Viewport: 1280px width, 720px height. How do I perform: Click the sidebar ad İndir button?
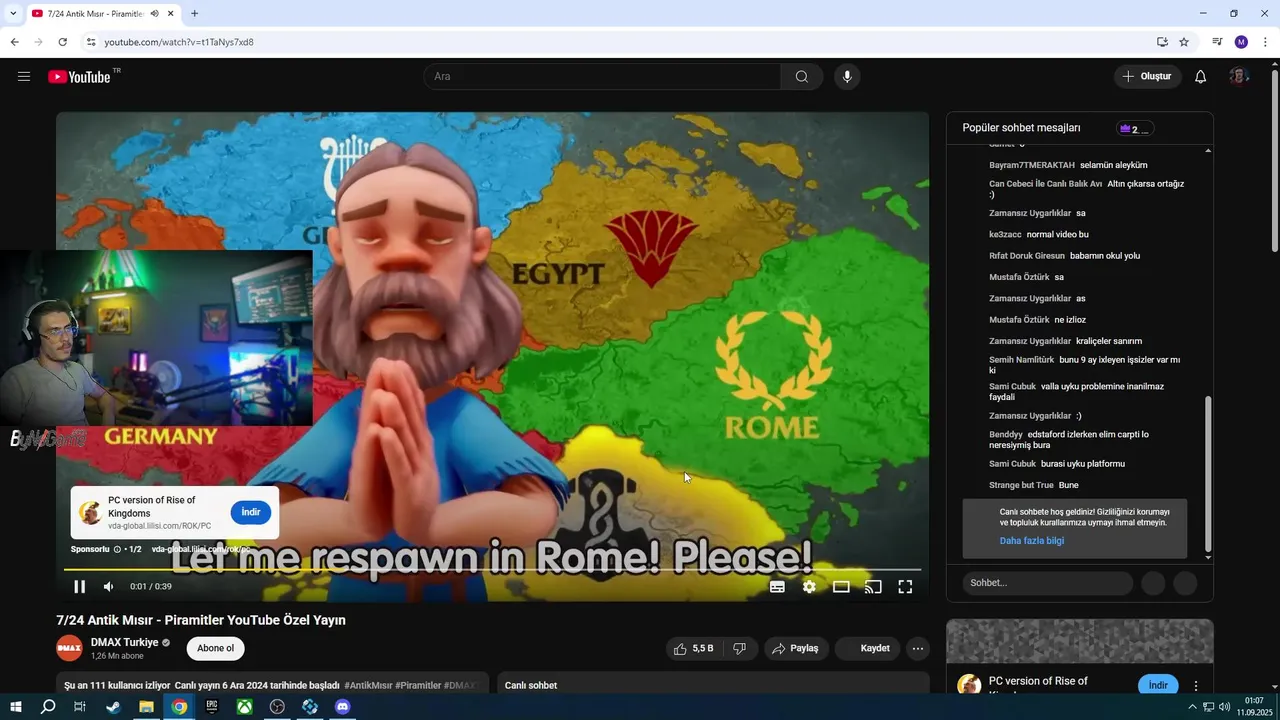pyautogui.click(x=1158, y=685)
